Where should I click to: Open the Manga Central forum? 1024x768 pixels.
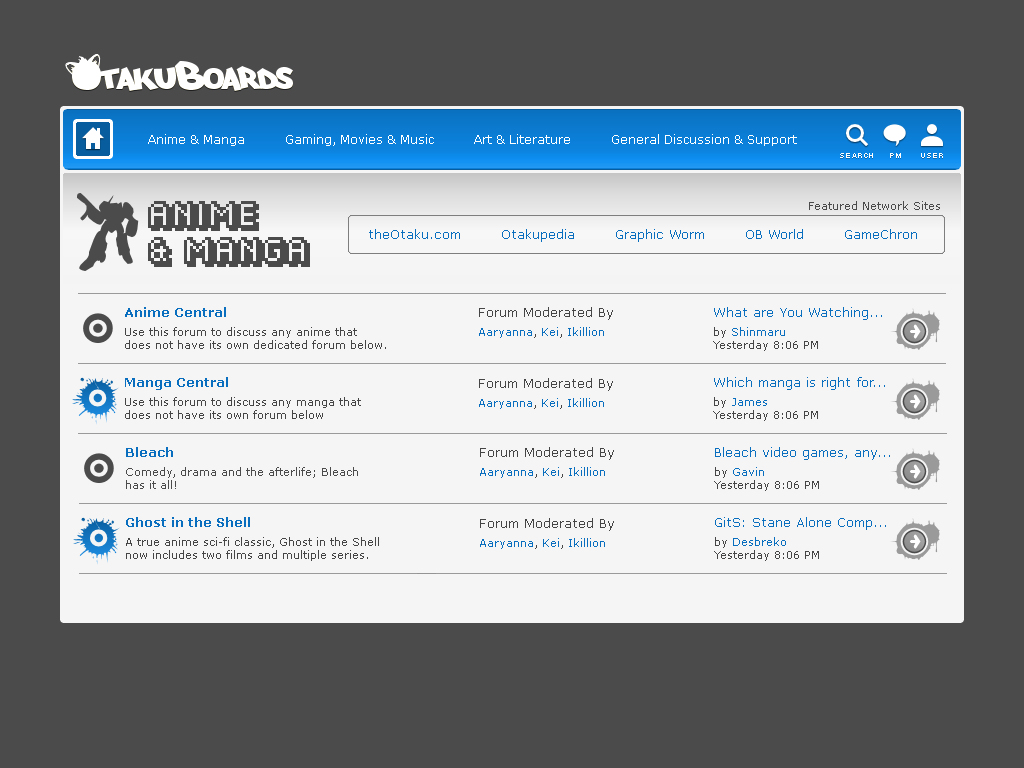click(176, 382)
